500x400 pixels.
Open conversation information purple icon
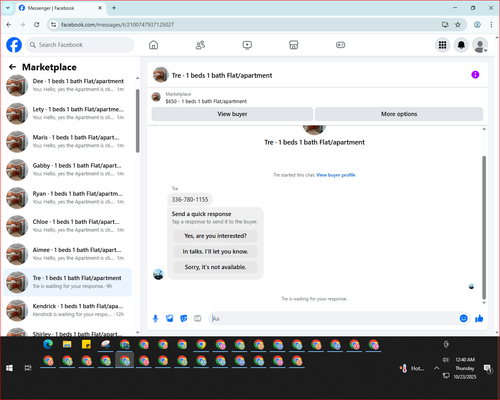(x=475, y=75)
